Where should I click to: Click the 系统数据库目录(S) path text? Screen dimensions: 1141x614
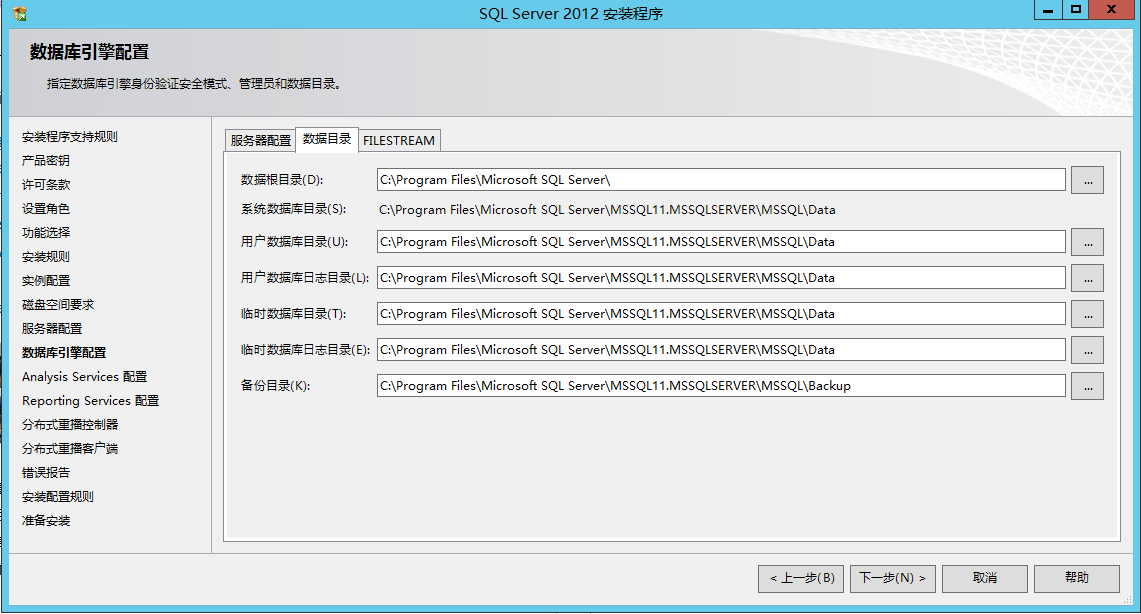click(x=607, y=210)
